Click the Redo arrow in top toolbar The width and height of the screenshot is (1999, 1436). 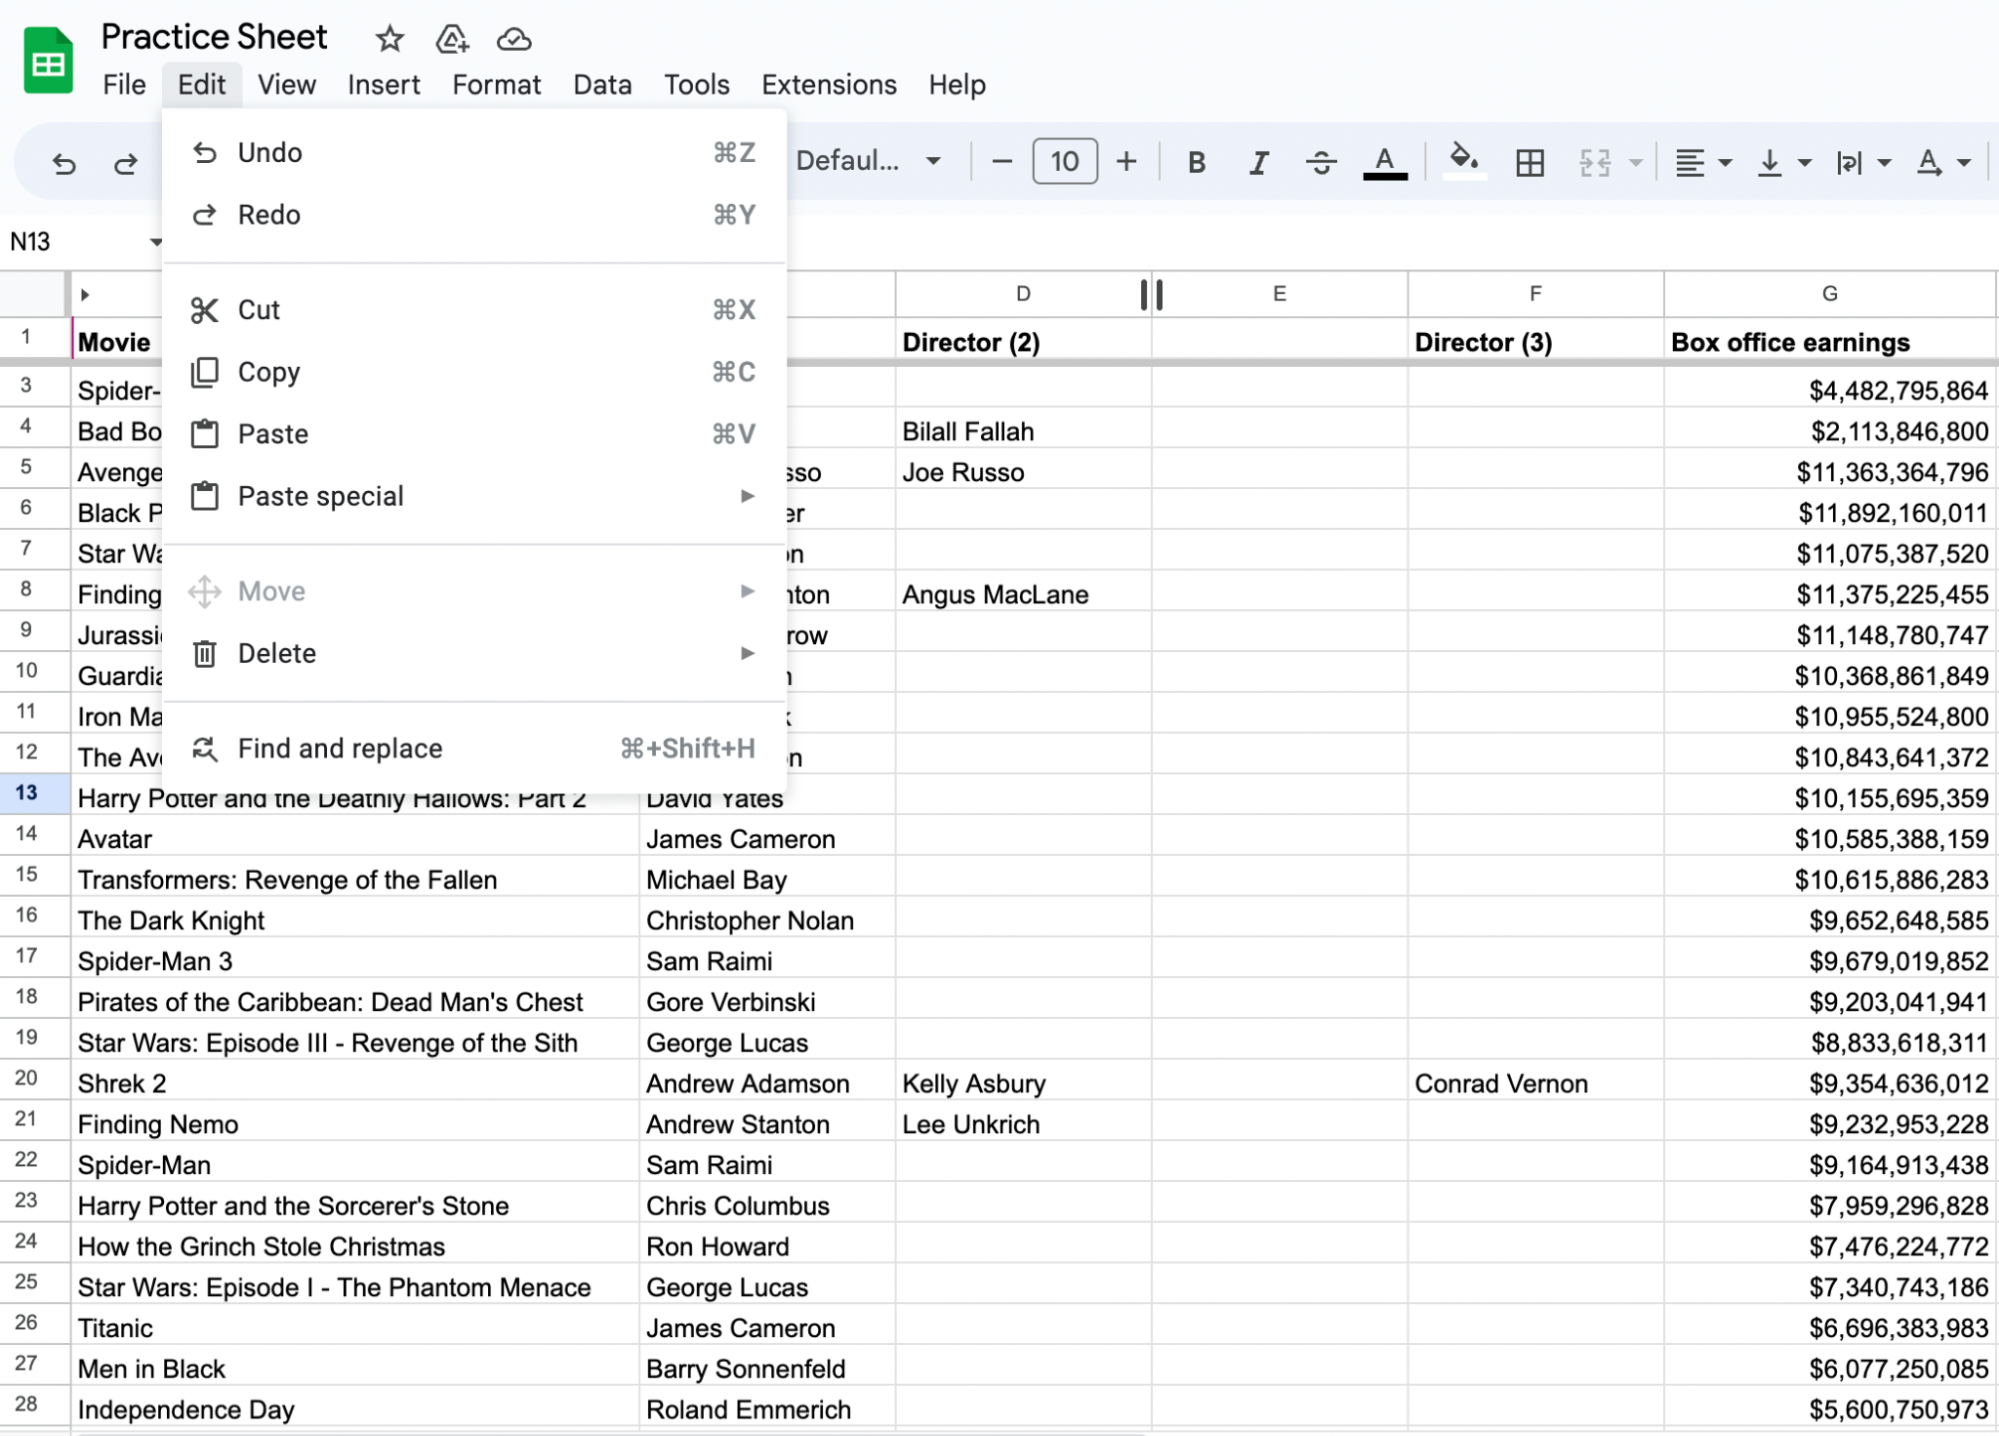[x=124, y=163]
